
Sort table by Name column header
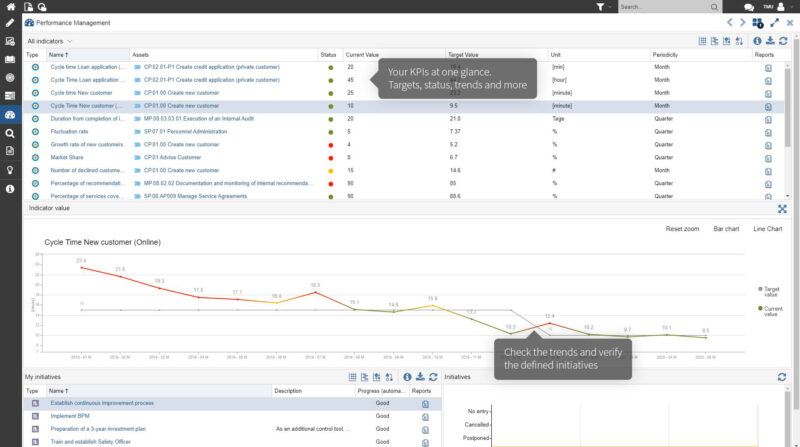coord(58,55)
